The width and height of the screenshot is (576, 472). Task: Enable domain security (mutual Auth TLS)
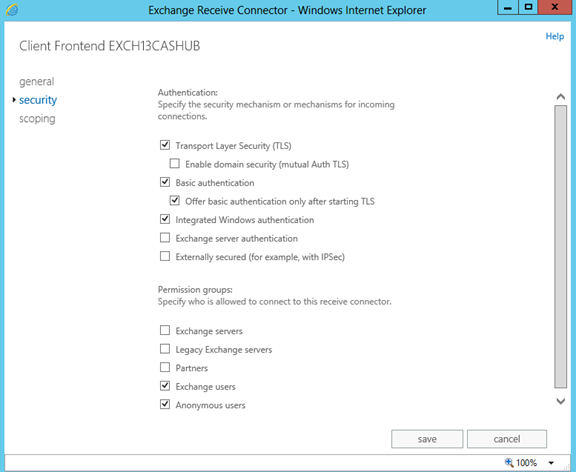coord(174,163)
